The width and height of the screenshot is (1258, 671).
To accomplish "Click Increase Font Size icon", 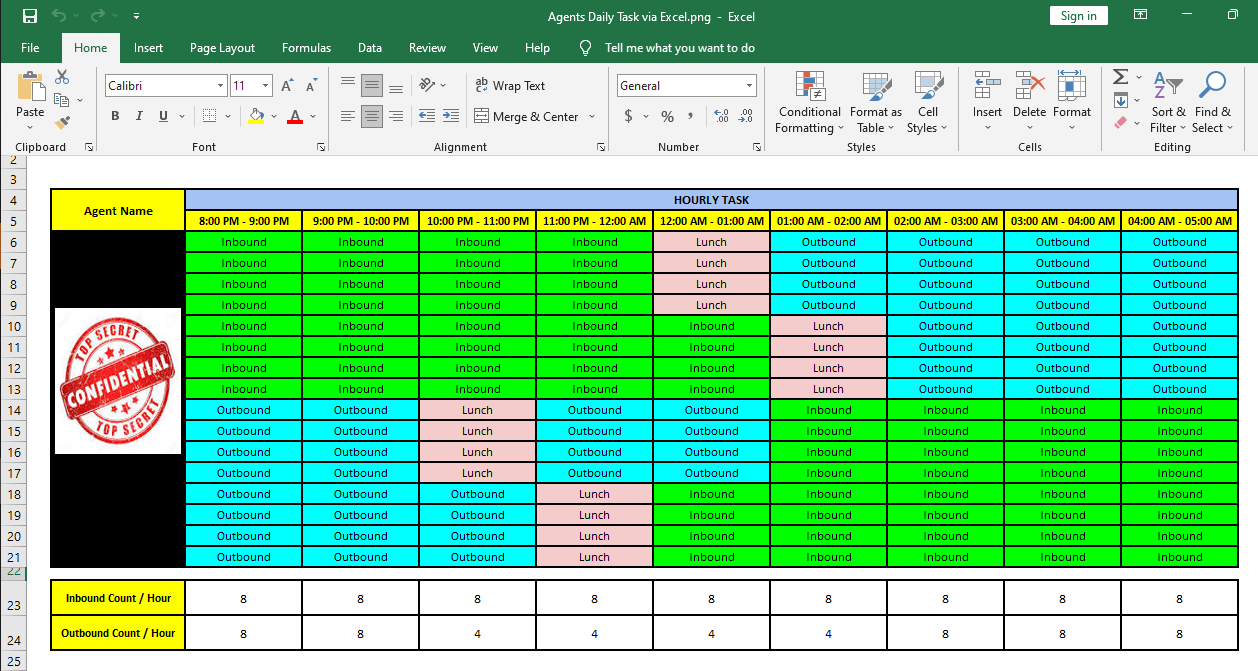I will (288, 86).
